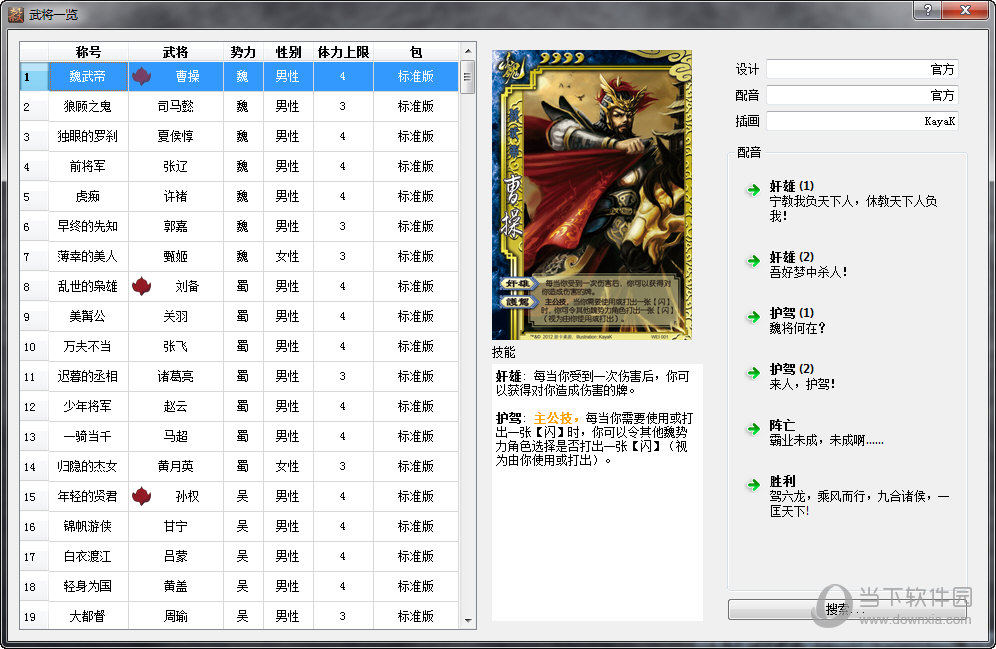The height and width of the screenshot is (649, 996).
Task: Click the general list scroll up arrow
Action: tap(468, 51)
